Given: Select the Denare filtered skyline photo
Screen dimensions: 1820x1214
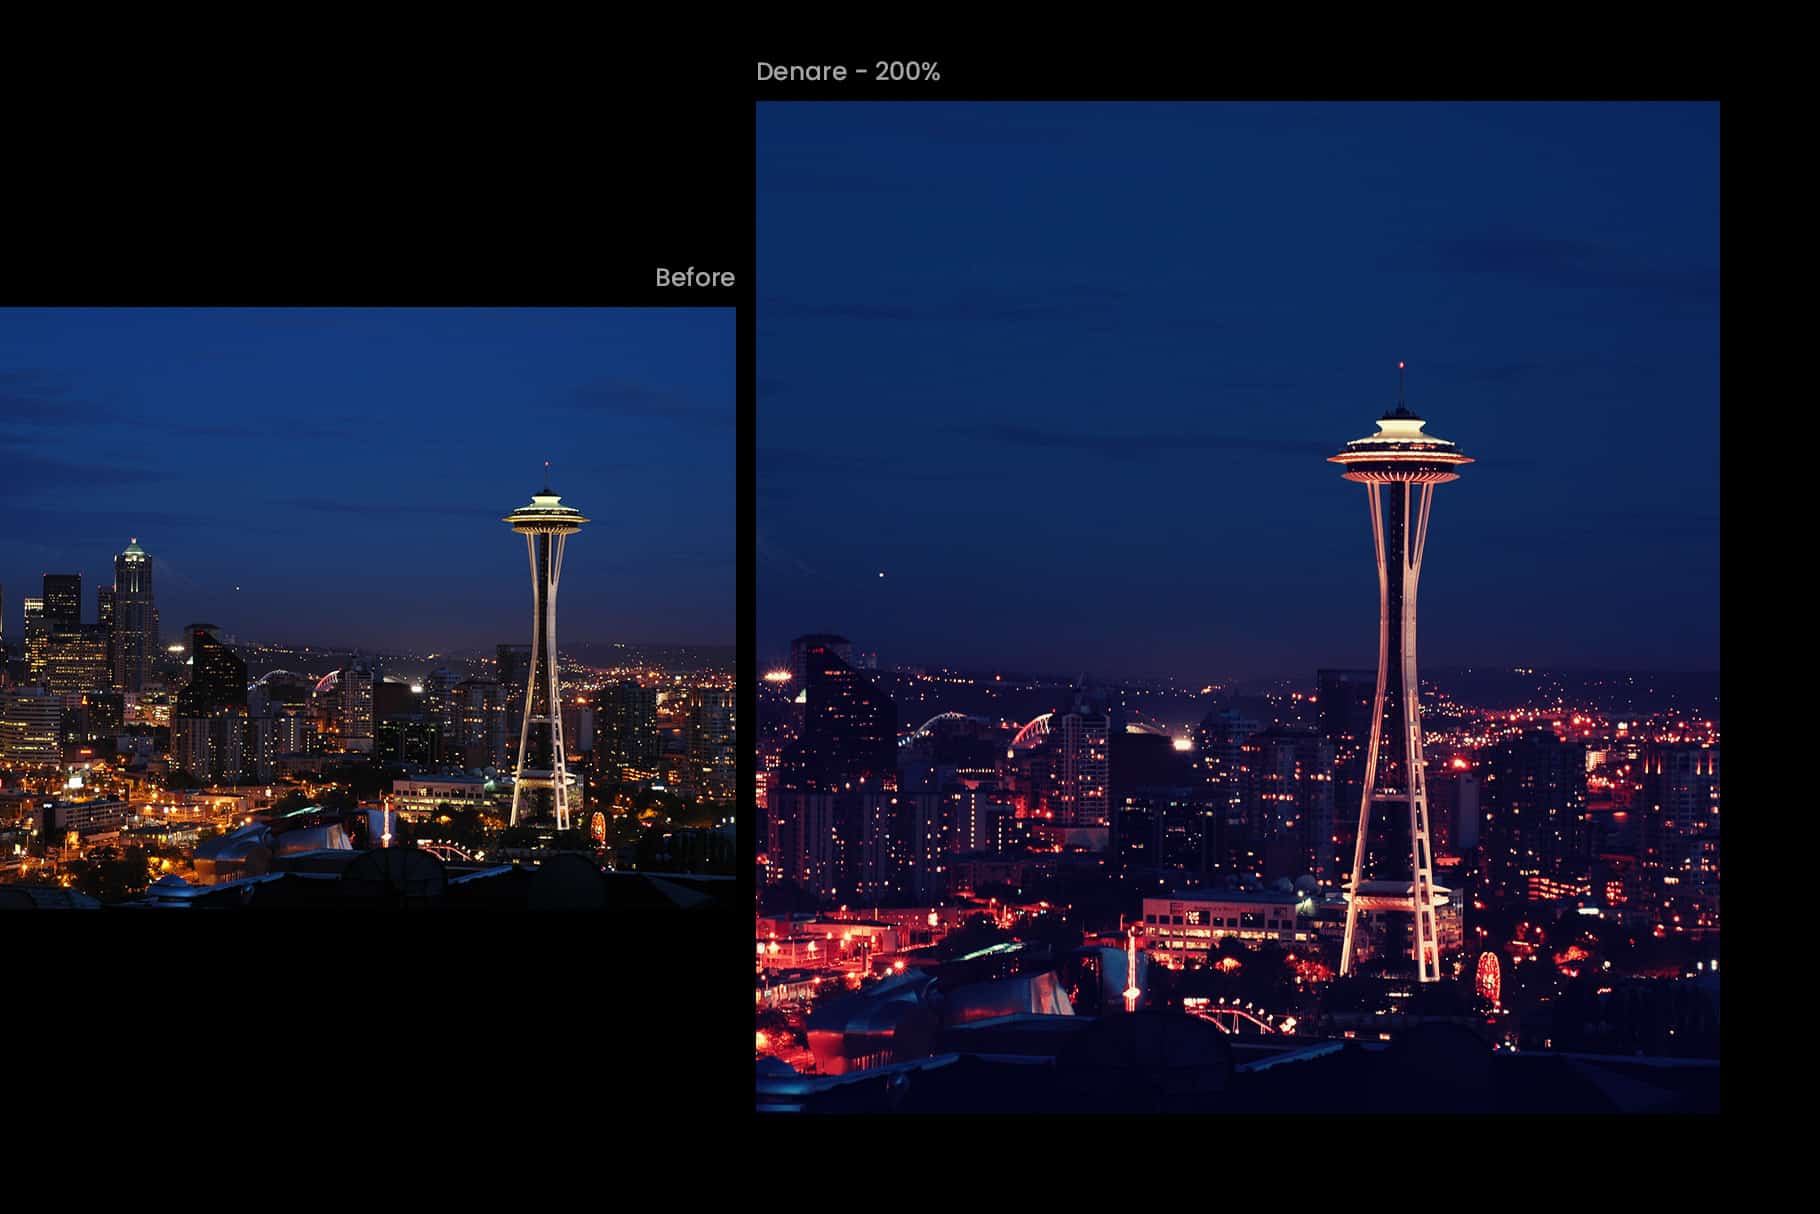Looking at the screenshot, I should point(1238,606).
